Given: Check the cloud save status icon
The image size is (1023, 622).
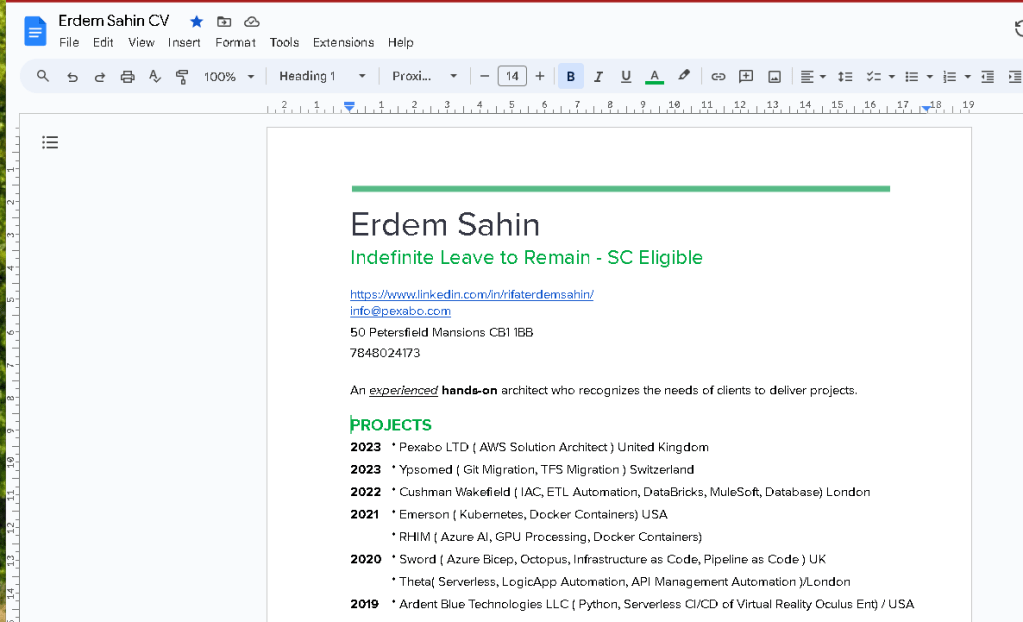Looking at the screenshot, I should [251, 22].
